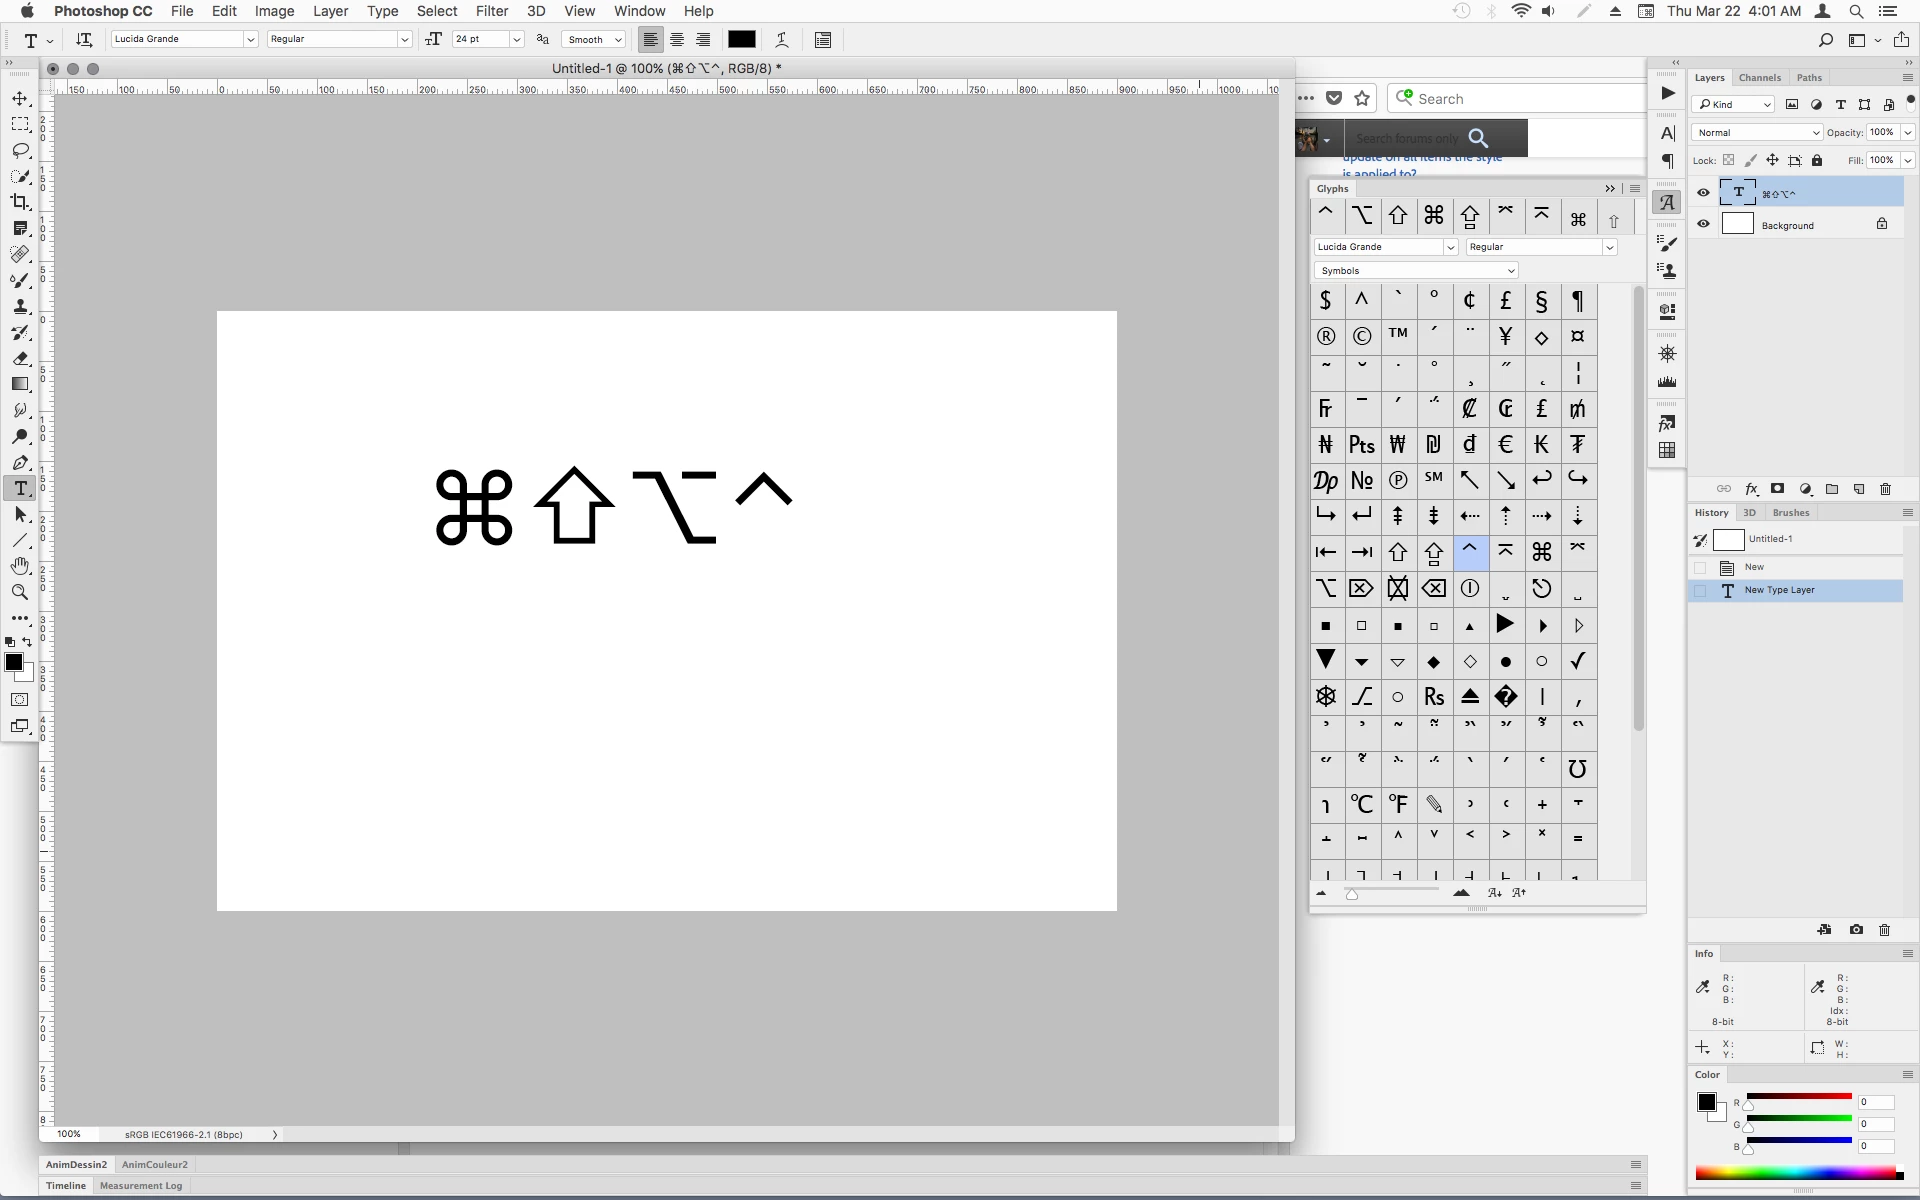The image size is (1920, 1200).
Task: Open the Symbols category dropdown in Glyphs
Action: [x=1415, y=271]
